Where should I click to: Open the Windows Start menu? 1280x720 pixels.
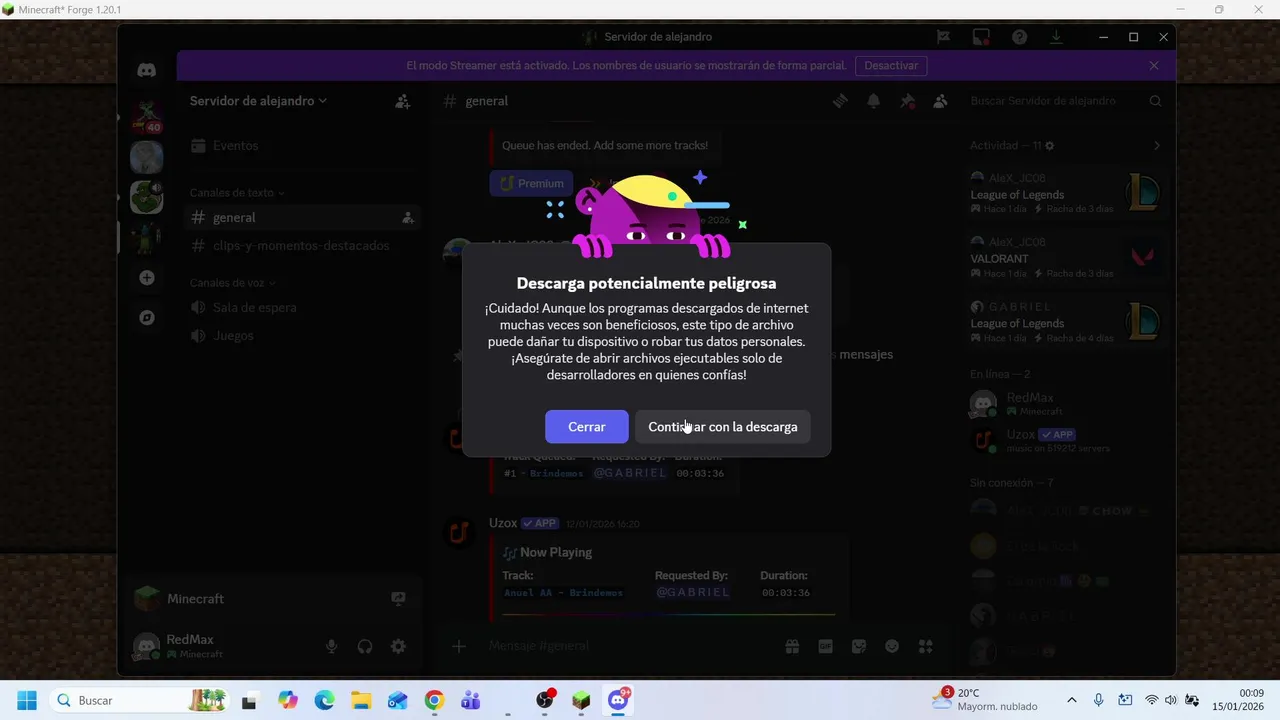pos(27,700)
